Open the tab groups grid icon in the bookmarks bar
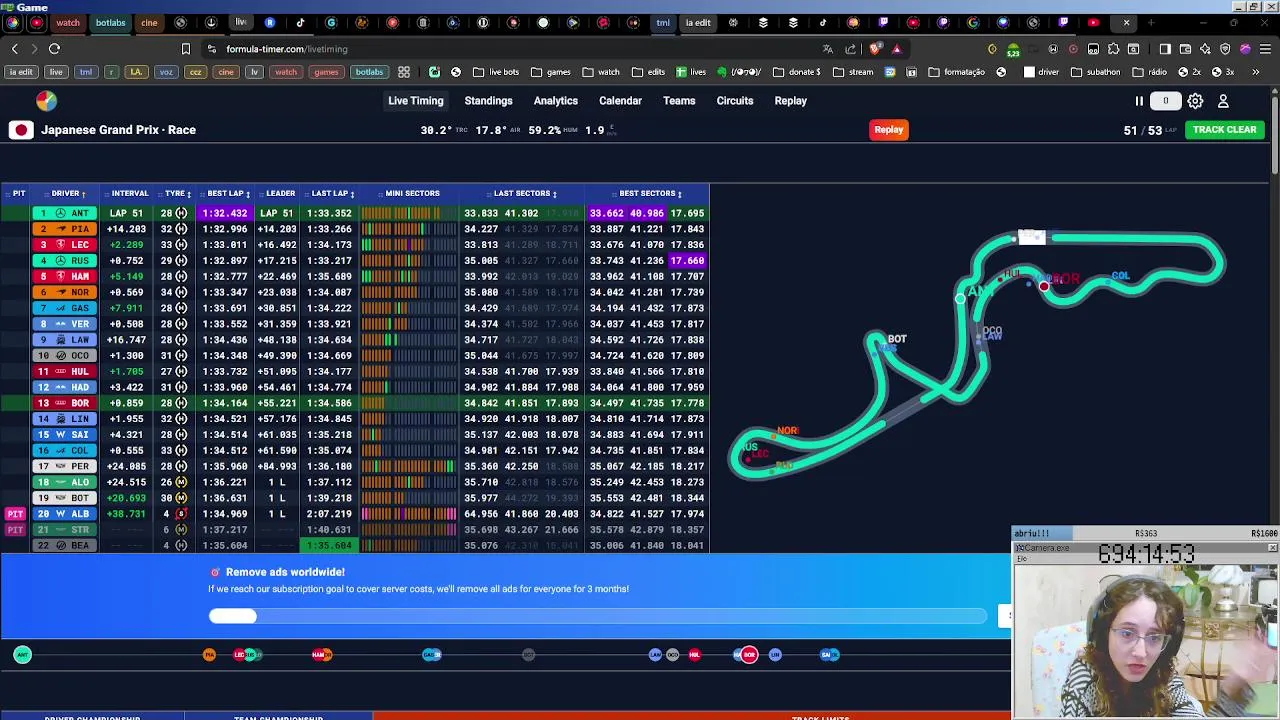The image size is (1280, 720). coord(403,72)
